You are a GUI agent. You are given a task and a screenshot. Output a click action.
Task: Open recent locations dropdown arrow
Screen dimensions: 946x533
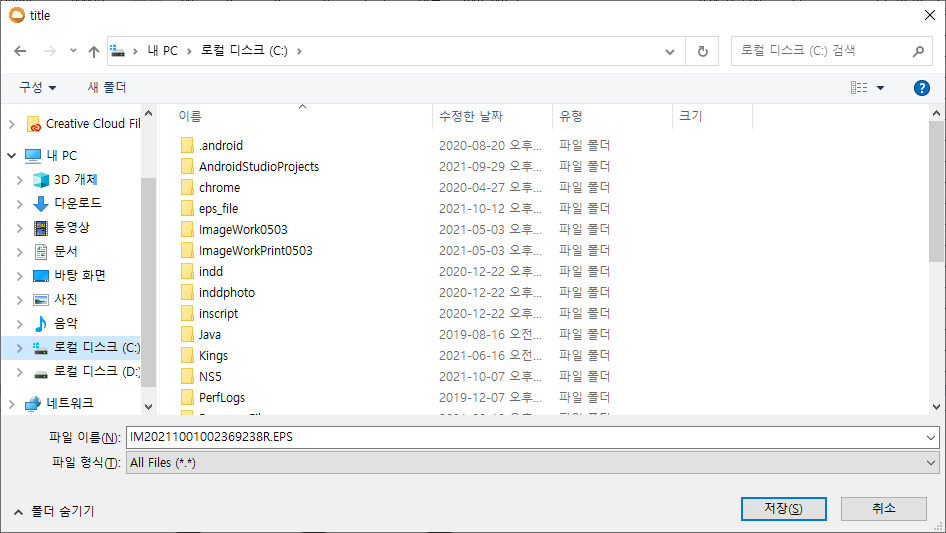(73, 51)
